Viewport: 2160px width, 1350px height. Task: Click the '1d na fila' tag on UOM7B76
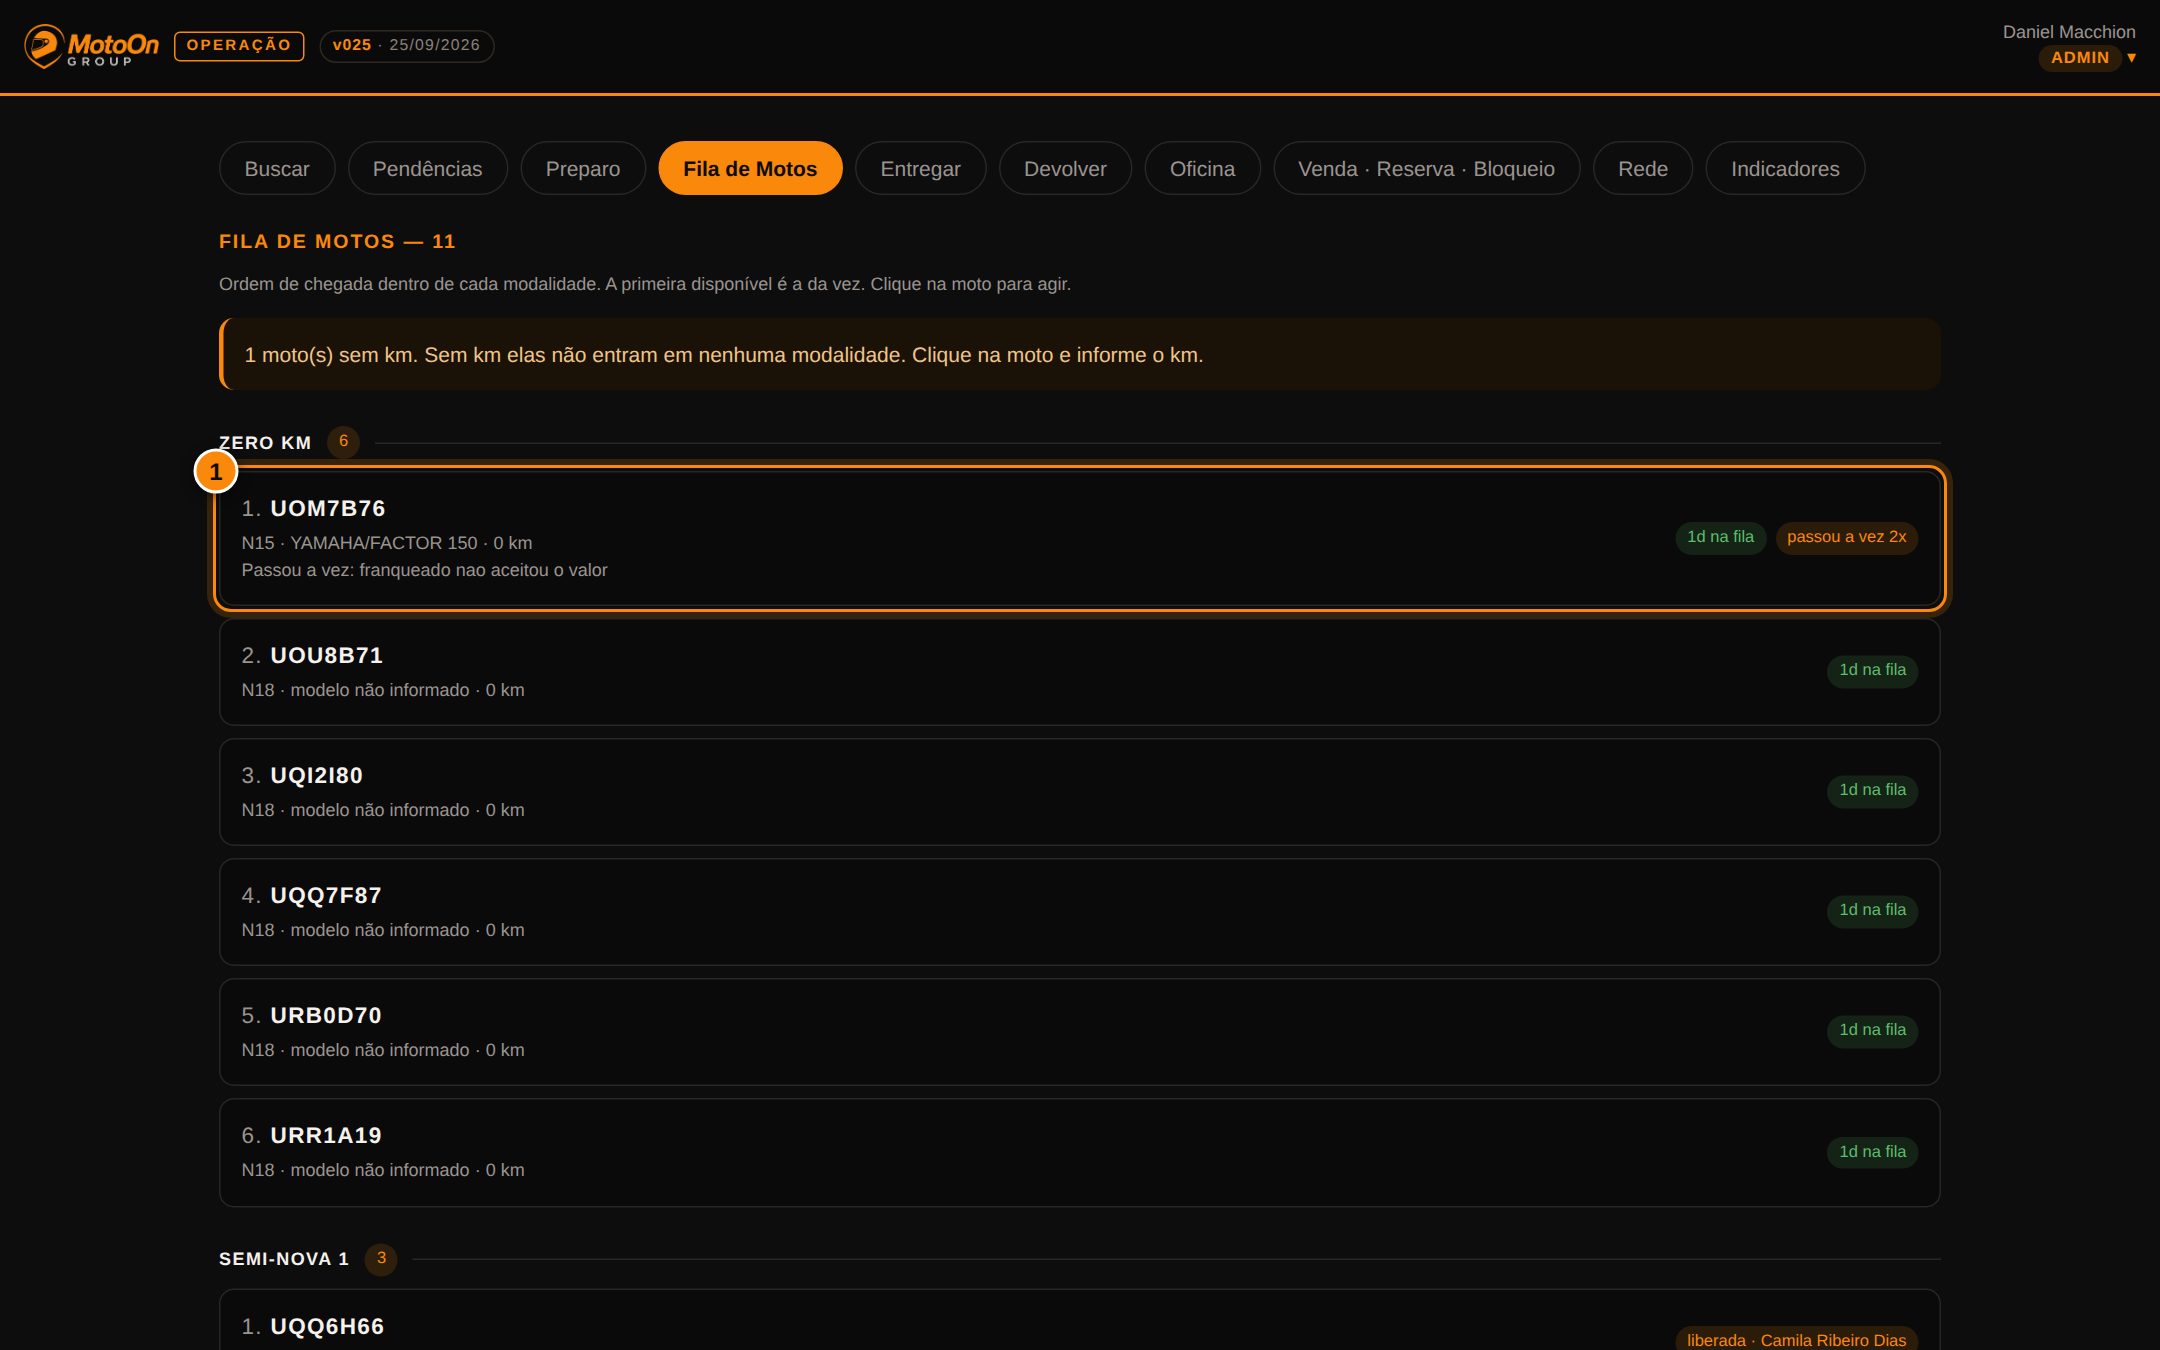pos(1720,537)
